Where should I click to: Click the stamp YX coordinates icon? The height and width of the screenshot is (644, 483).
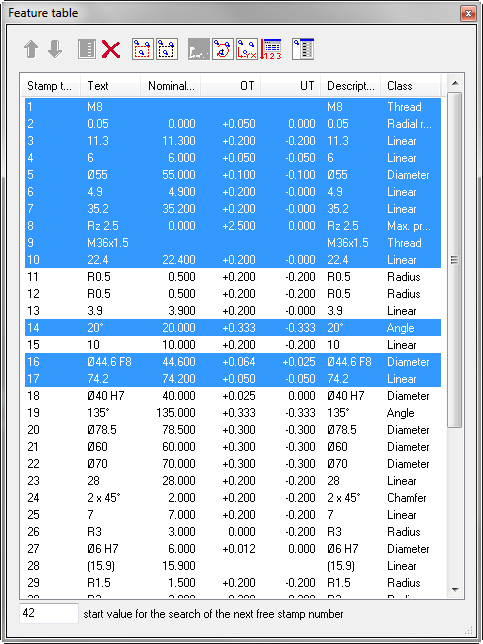click(x=247, y=49)
